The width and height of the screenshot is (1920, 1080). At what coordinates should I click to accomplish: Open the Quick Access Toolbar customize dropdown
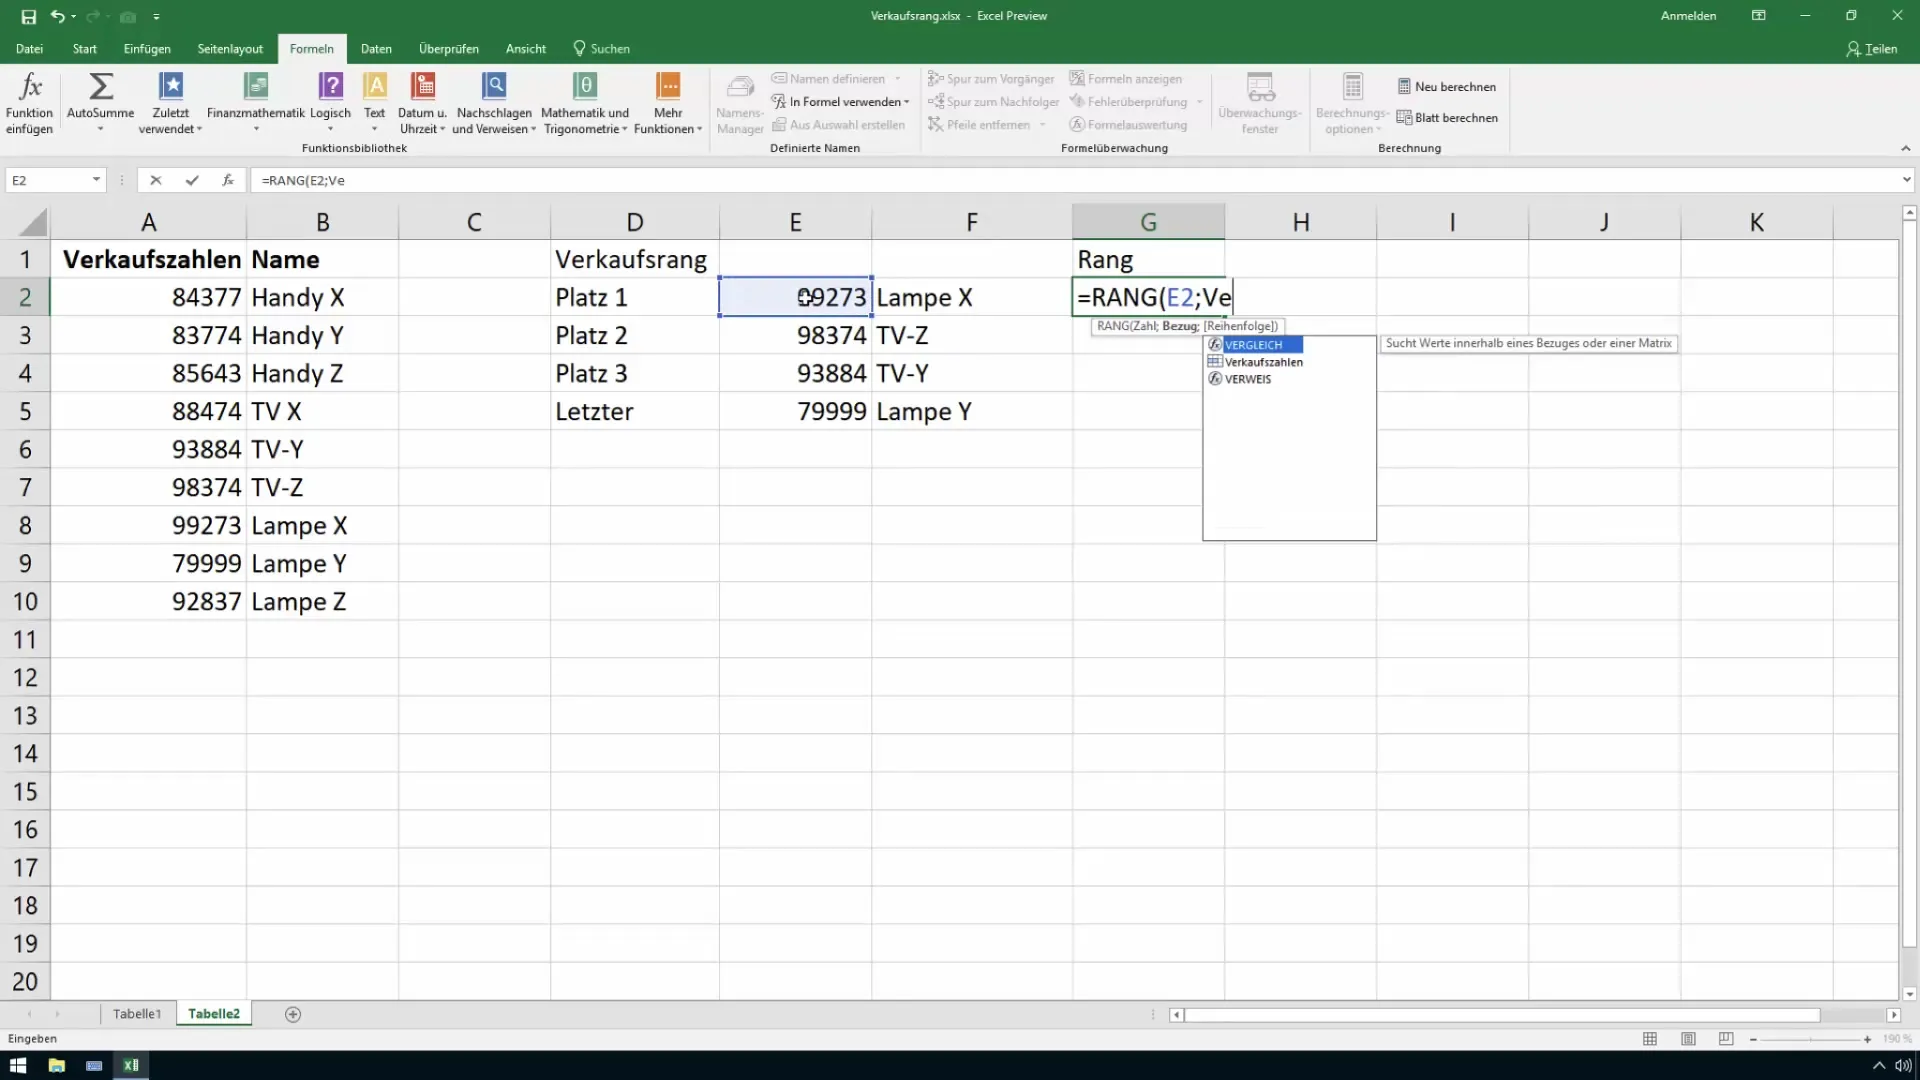tap(156, 17)
